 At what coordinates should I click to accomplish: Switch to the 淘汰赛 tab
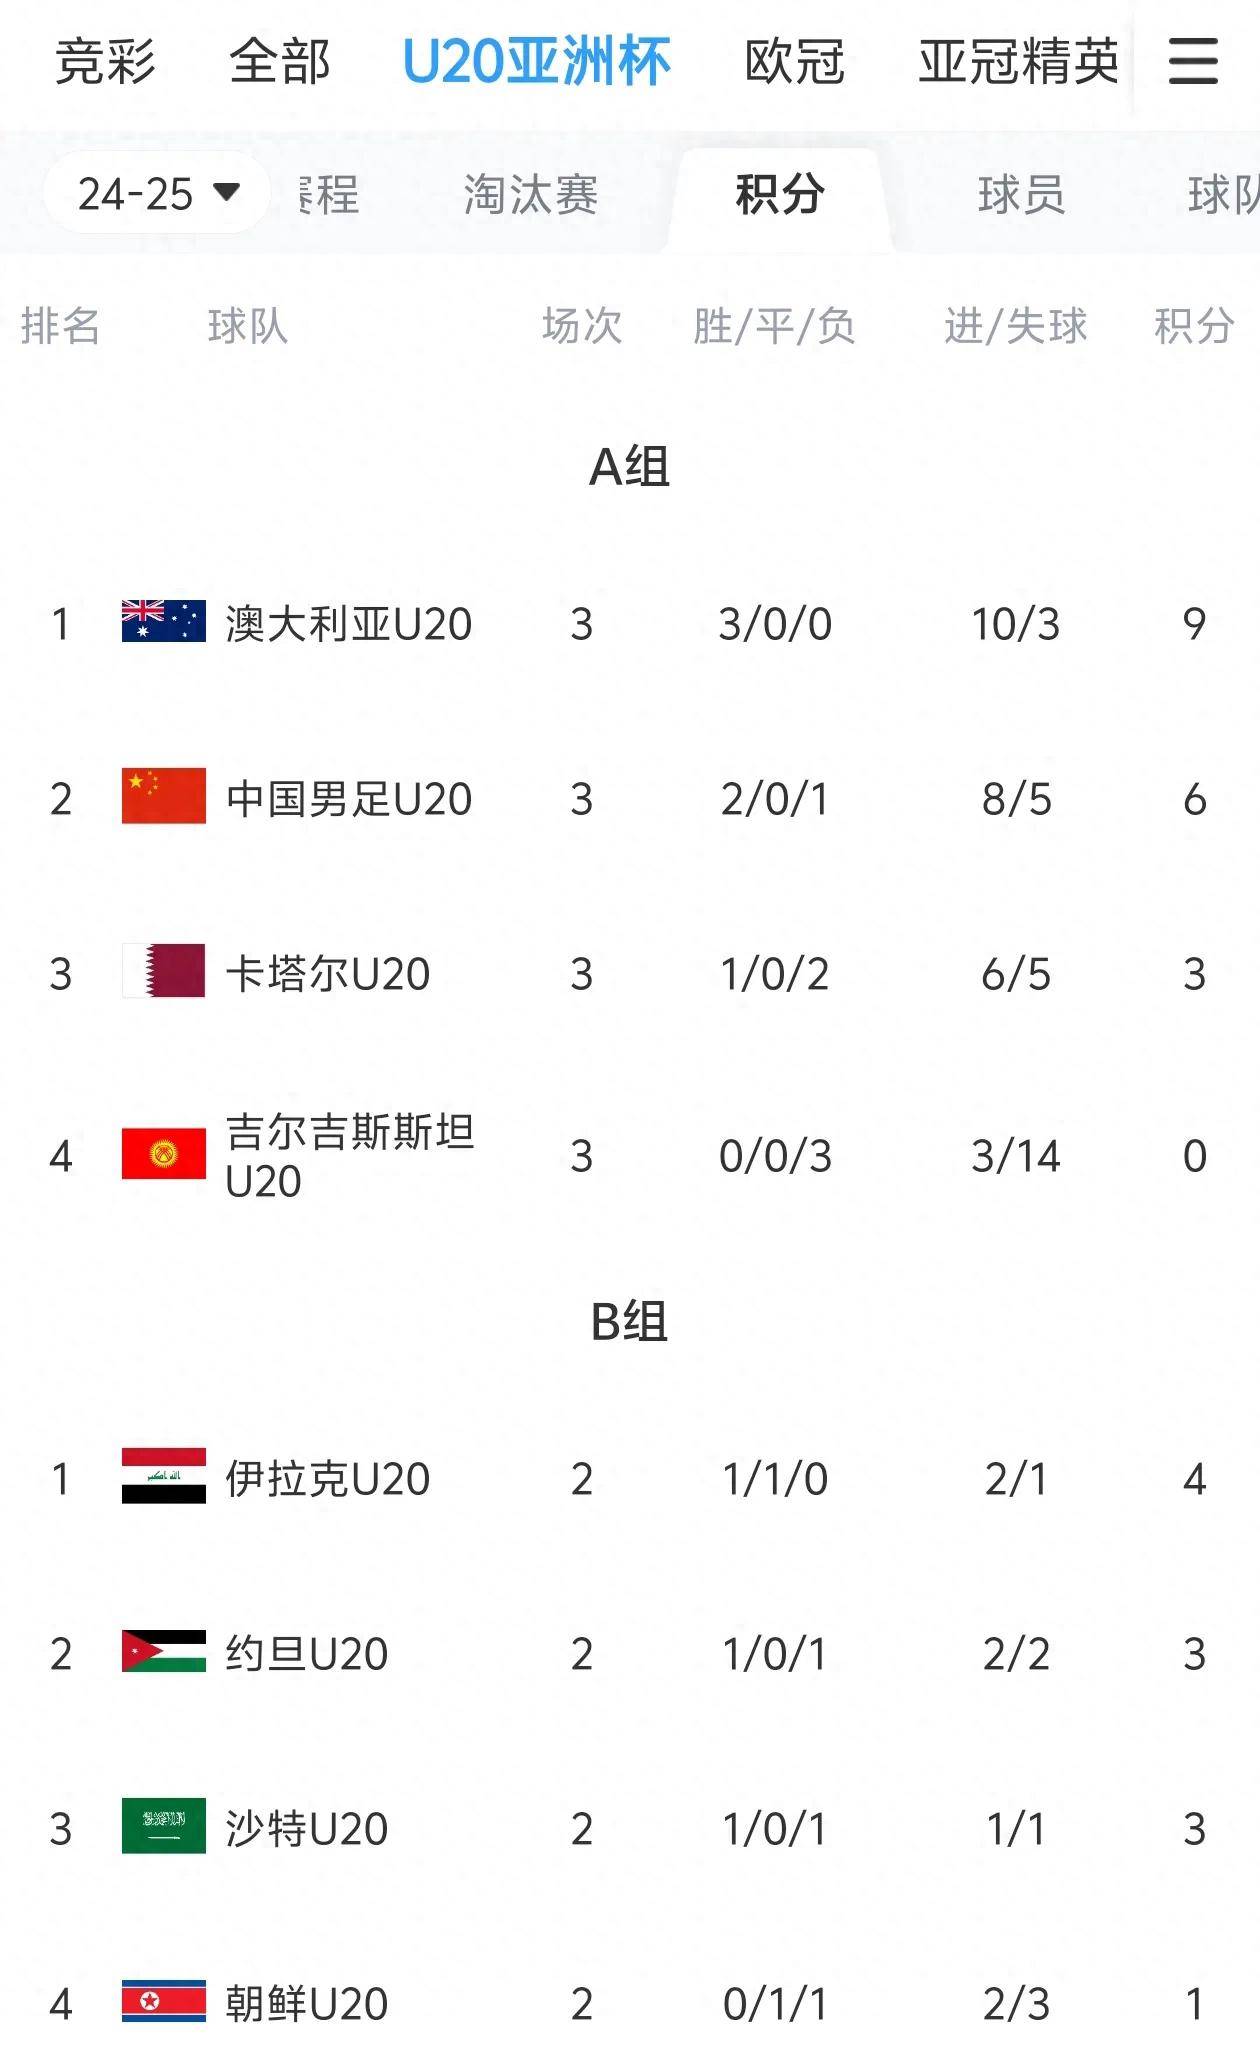pyautogui.click(x=531, y=194)
